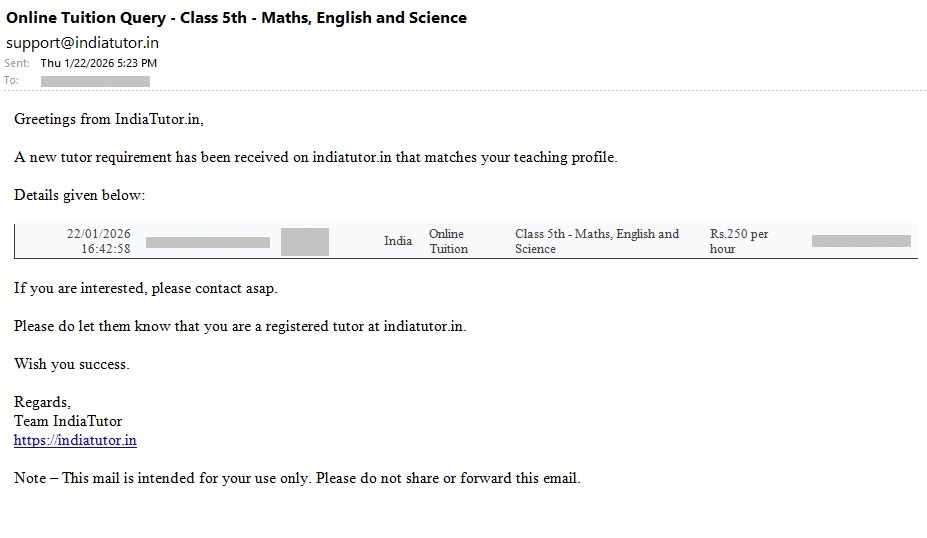Click the small gray redacted box in table

point(304,242)
